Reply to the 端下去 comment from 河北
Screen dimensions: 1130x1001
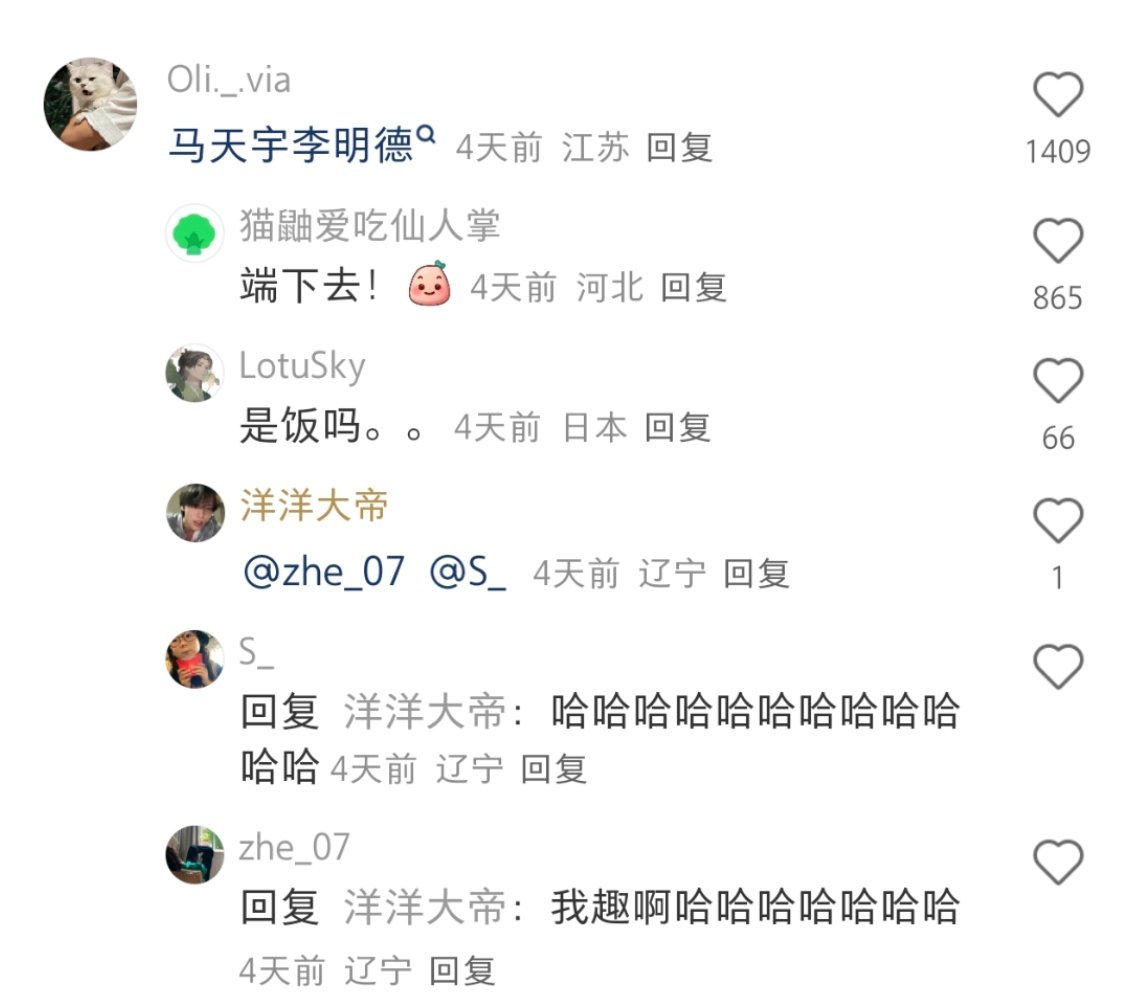(693, 288)
